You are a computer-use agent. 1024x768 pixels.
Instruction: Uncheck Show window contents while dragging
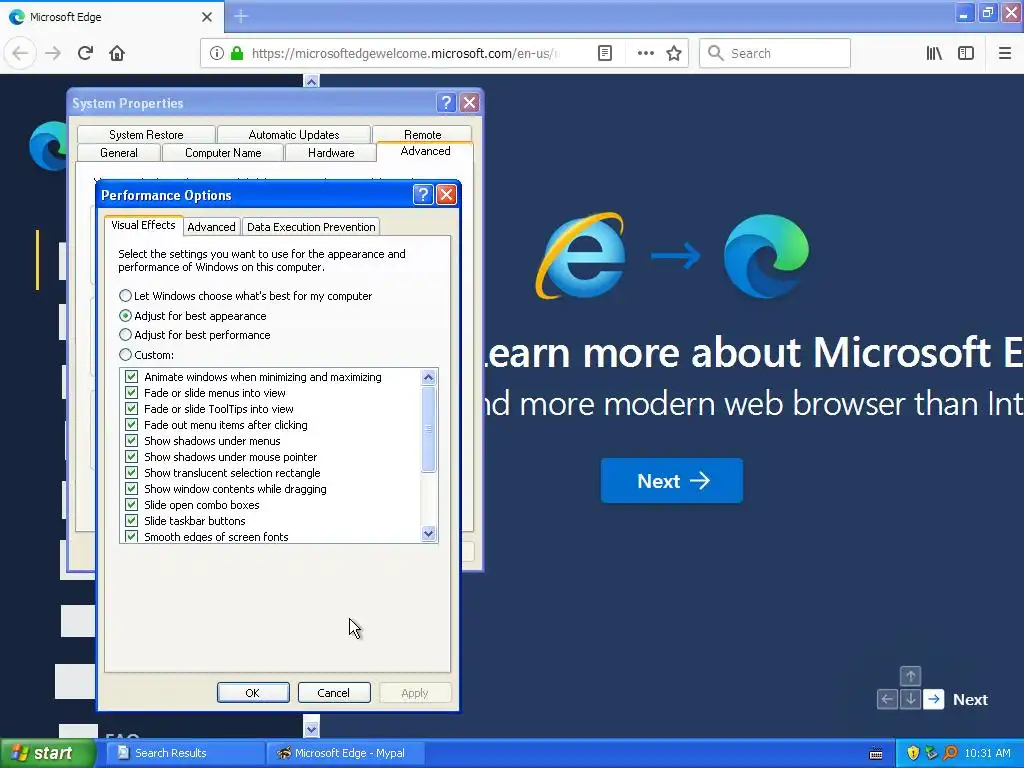point(131,488)
